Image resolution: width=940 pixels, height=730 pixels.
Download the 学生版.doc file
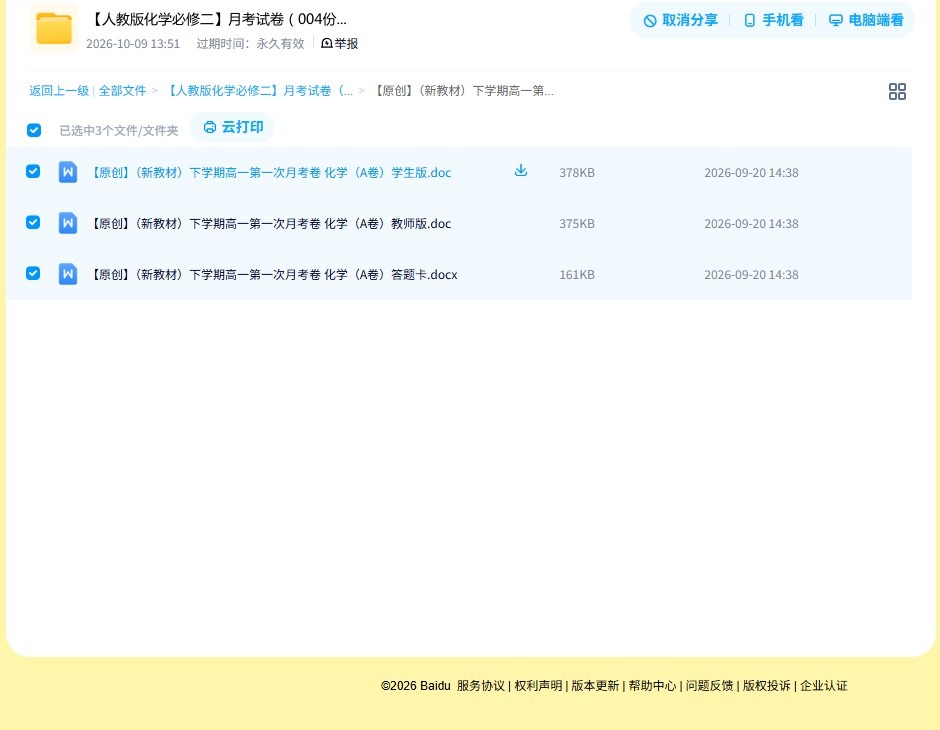click(521, 171)
